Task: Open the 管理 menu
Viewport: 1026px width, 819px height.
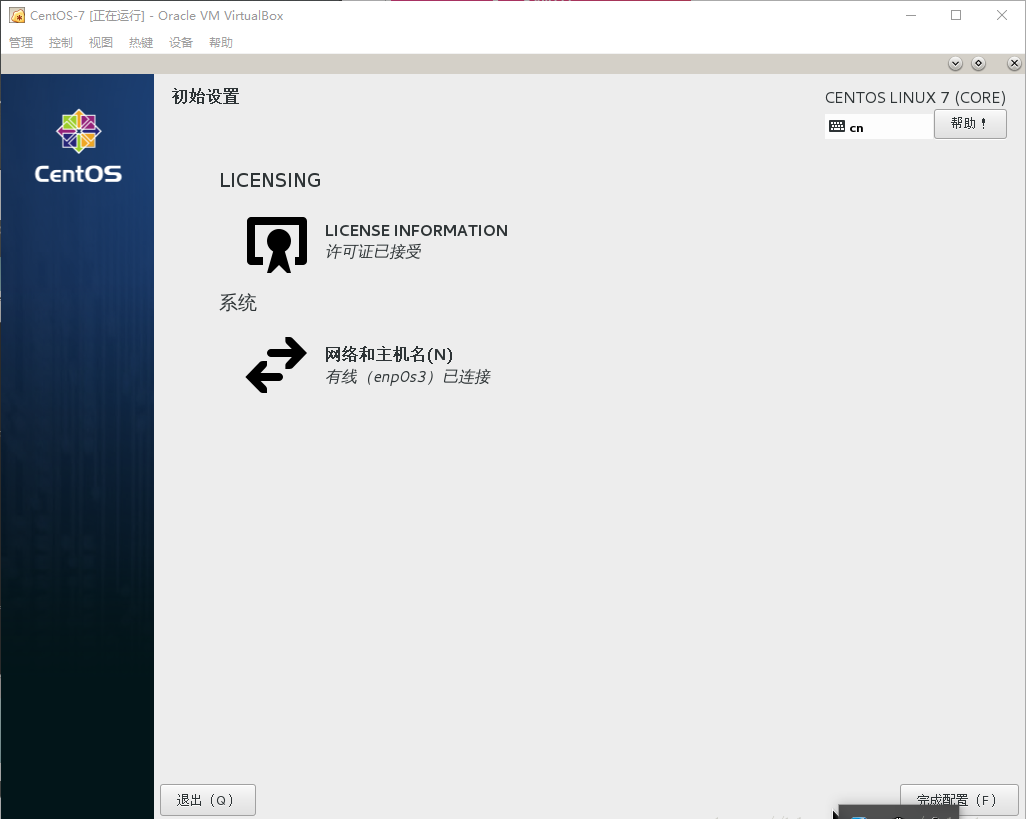Action: point(21,43)
